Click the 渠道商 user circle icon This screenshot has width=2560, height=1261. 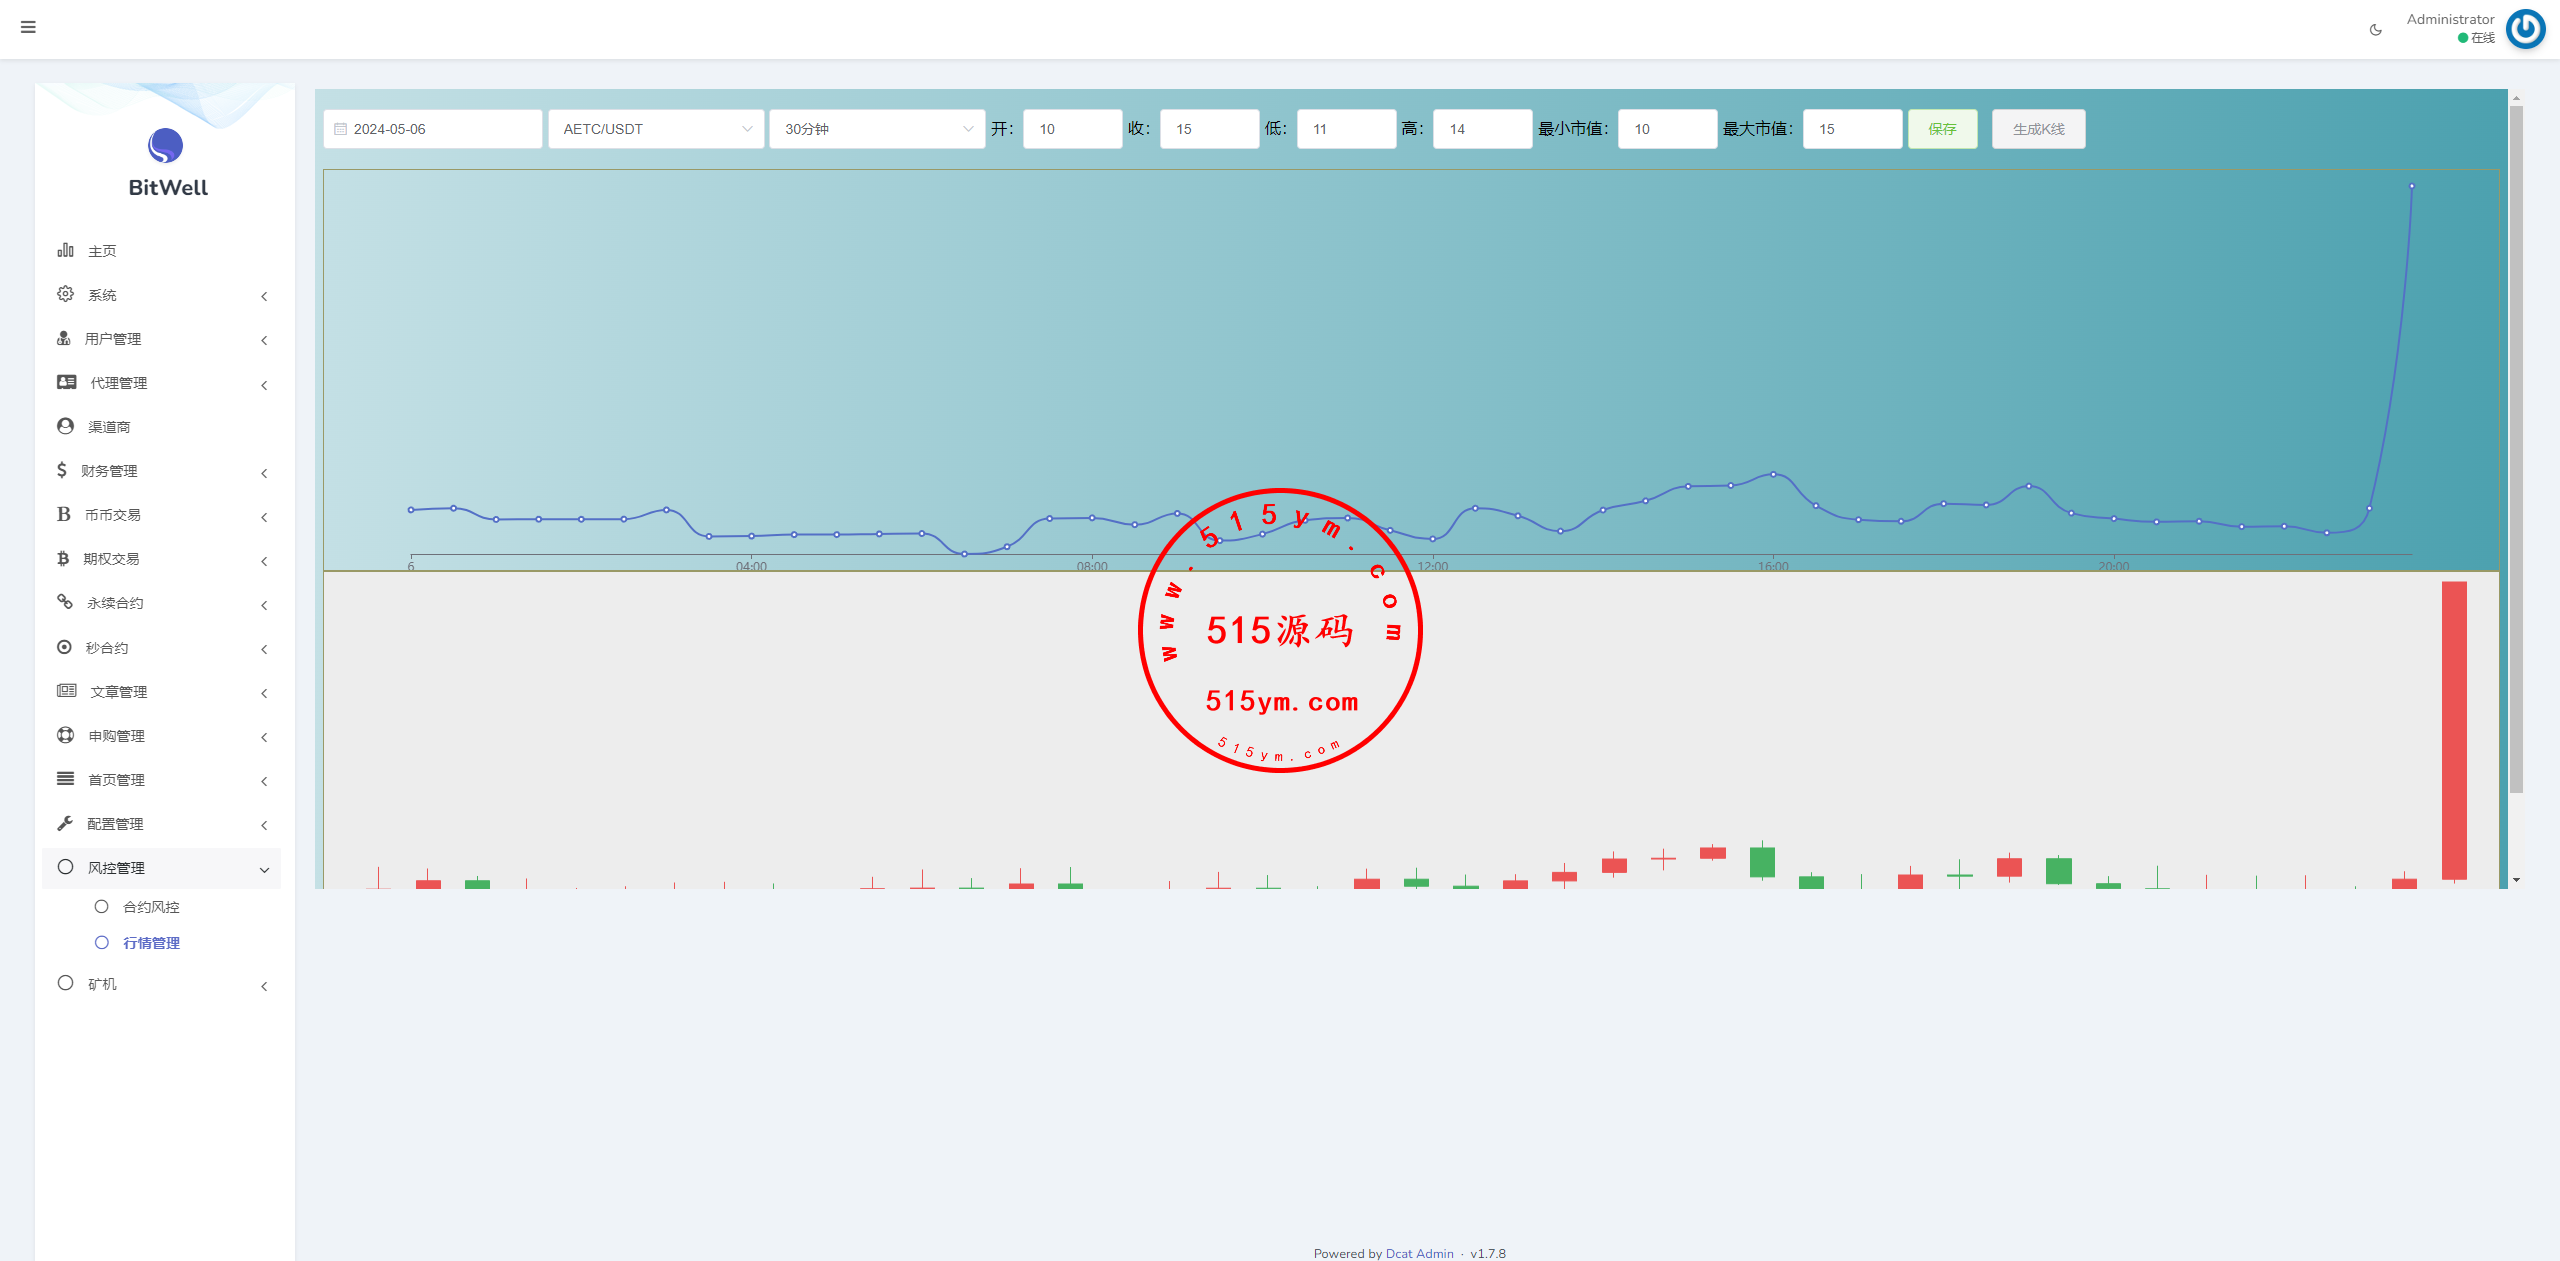point(66,426)
